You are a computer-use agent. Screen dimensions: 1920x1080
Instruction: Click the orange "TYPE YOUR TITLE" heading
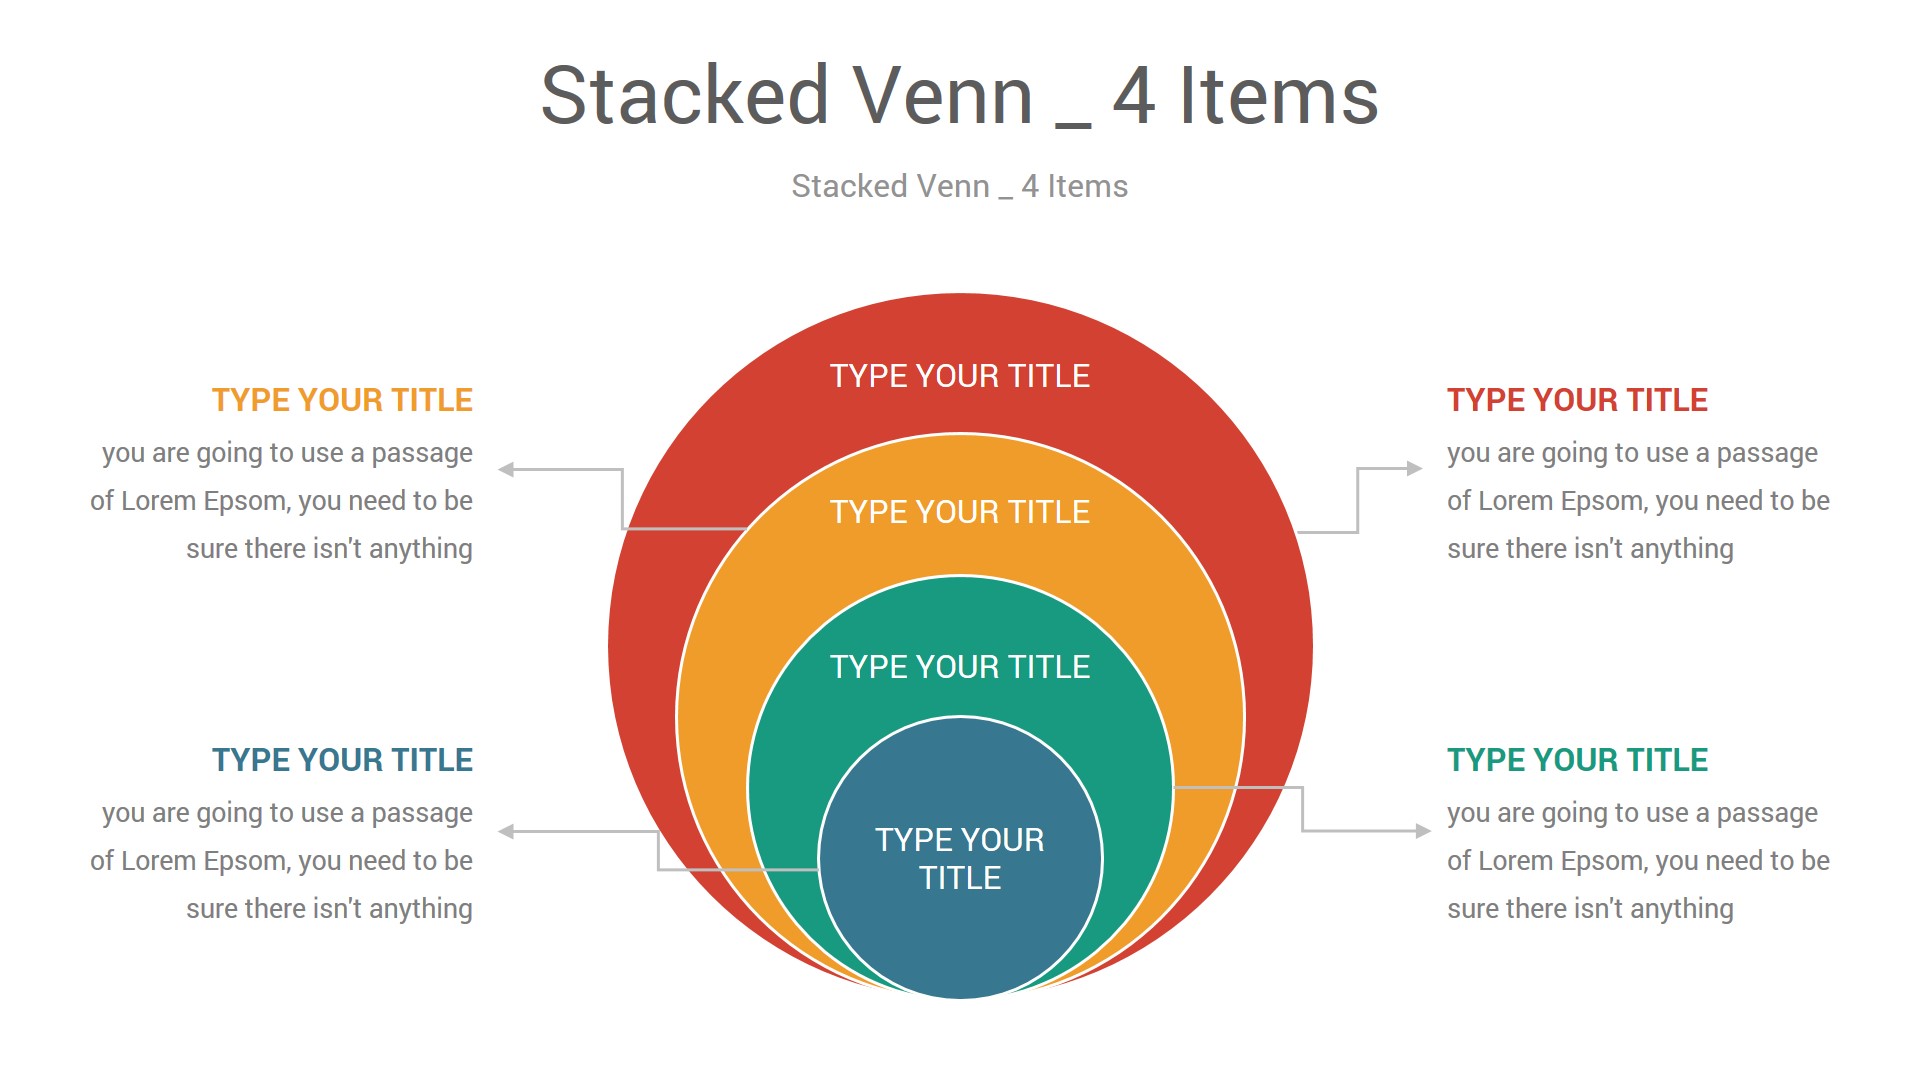(x=342, y=400)
